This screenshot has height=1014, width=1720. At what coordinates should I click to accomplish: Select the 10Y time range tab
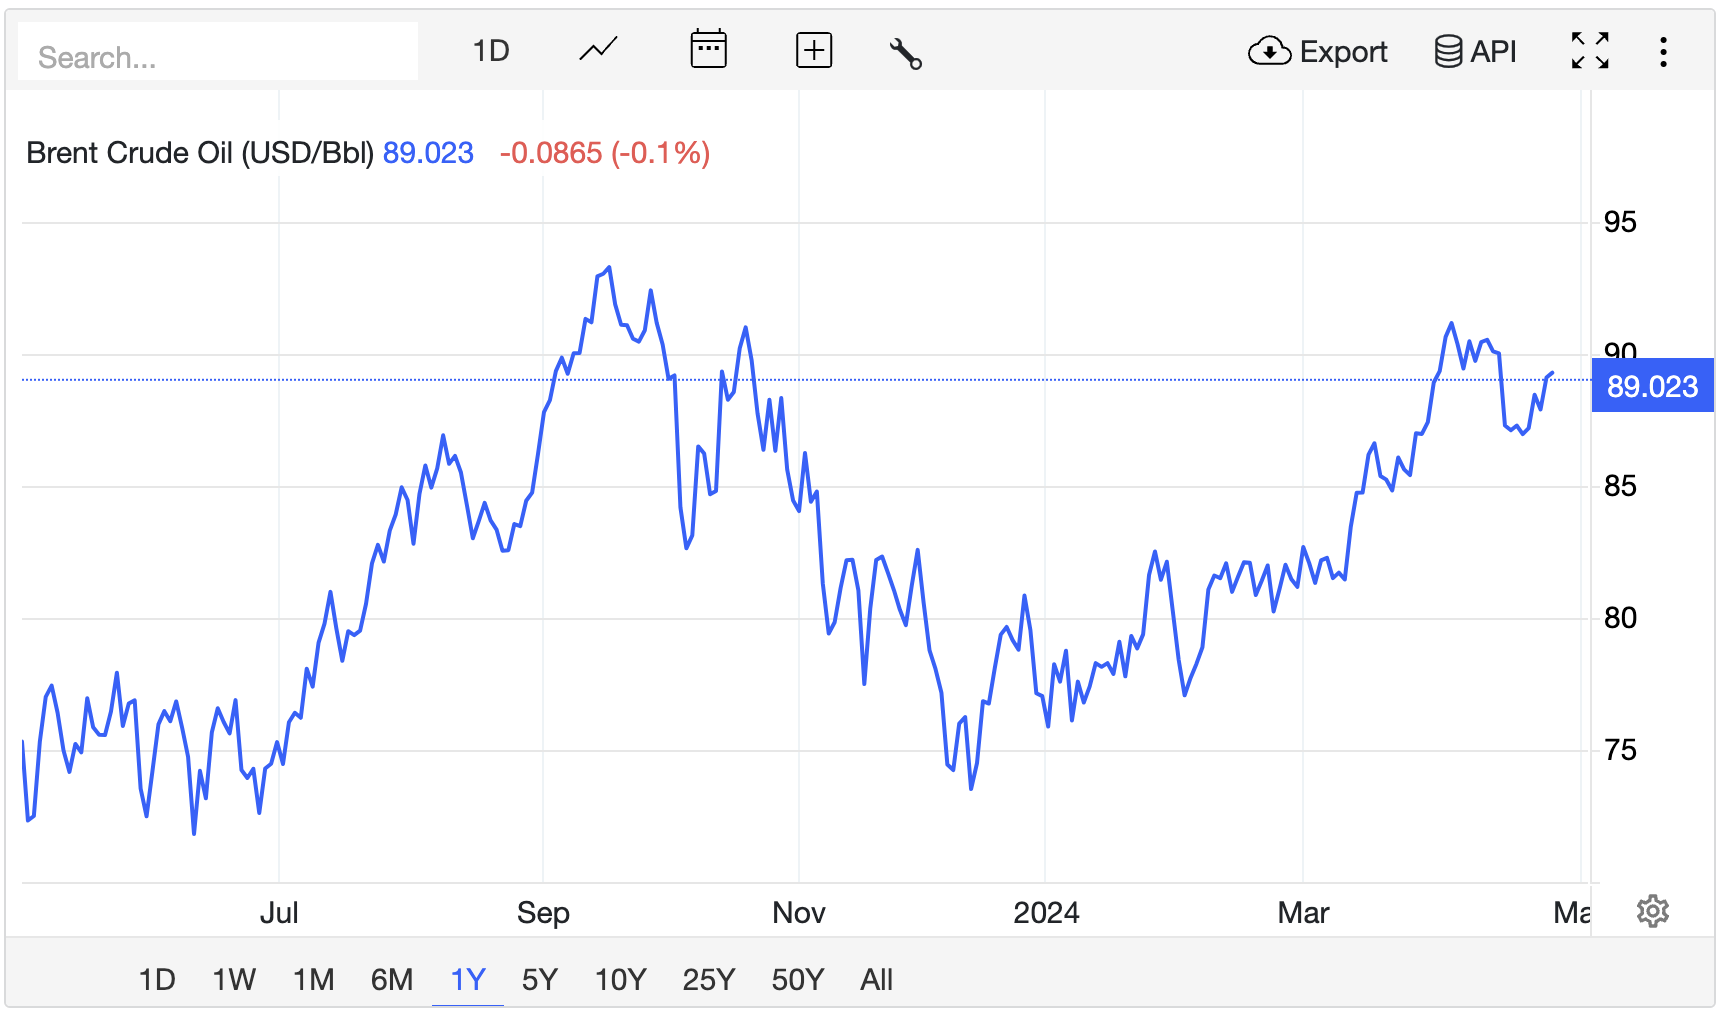(x=621, y=979)
